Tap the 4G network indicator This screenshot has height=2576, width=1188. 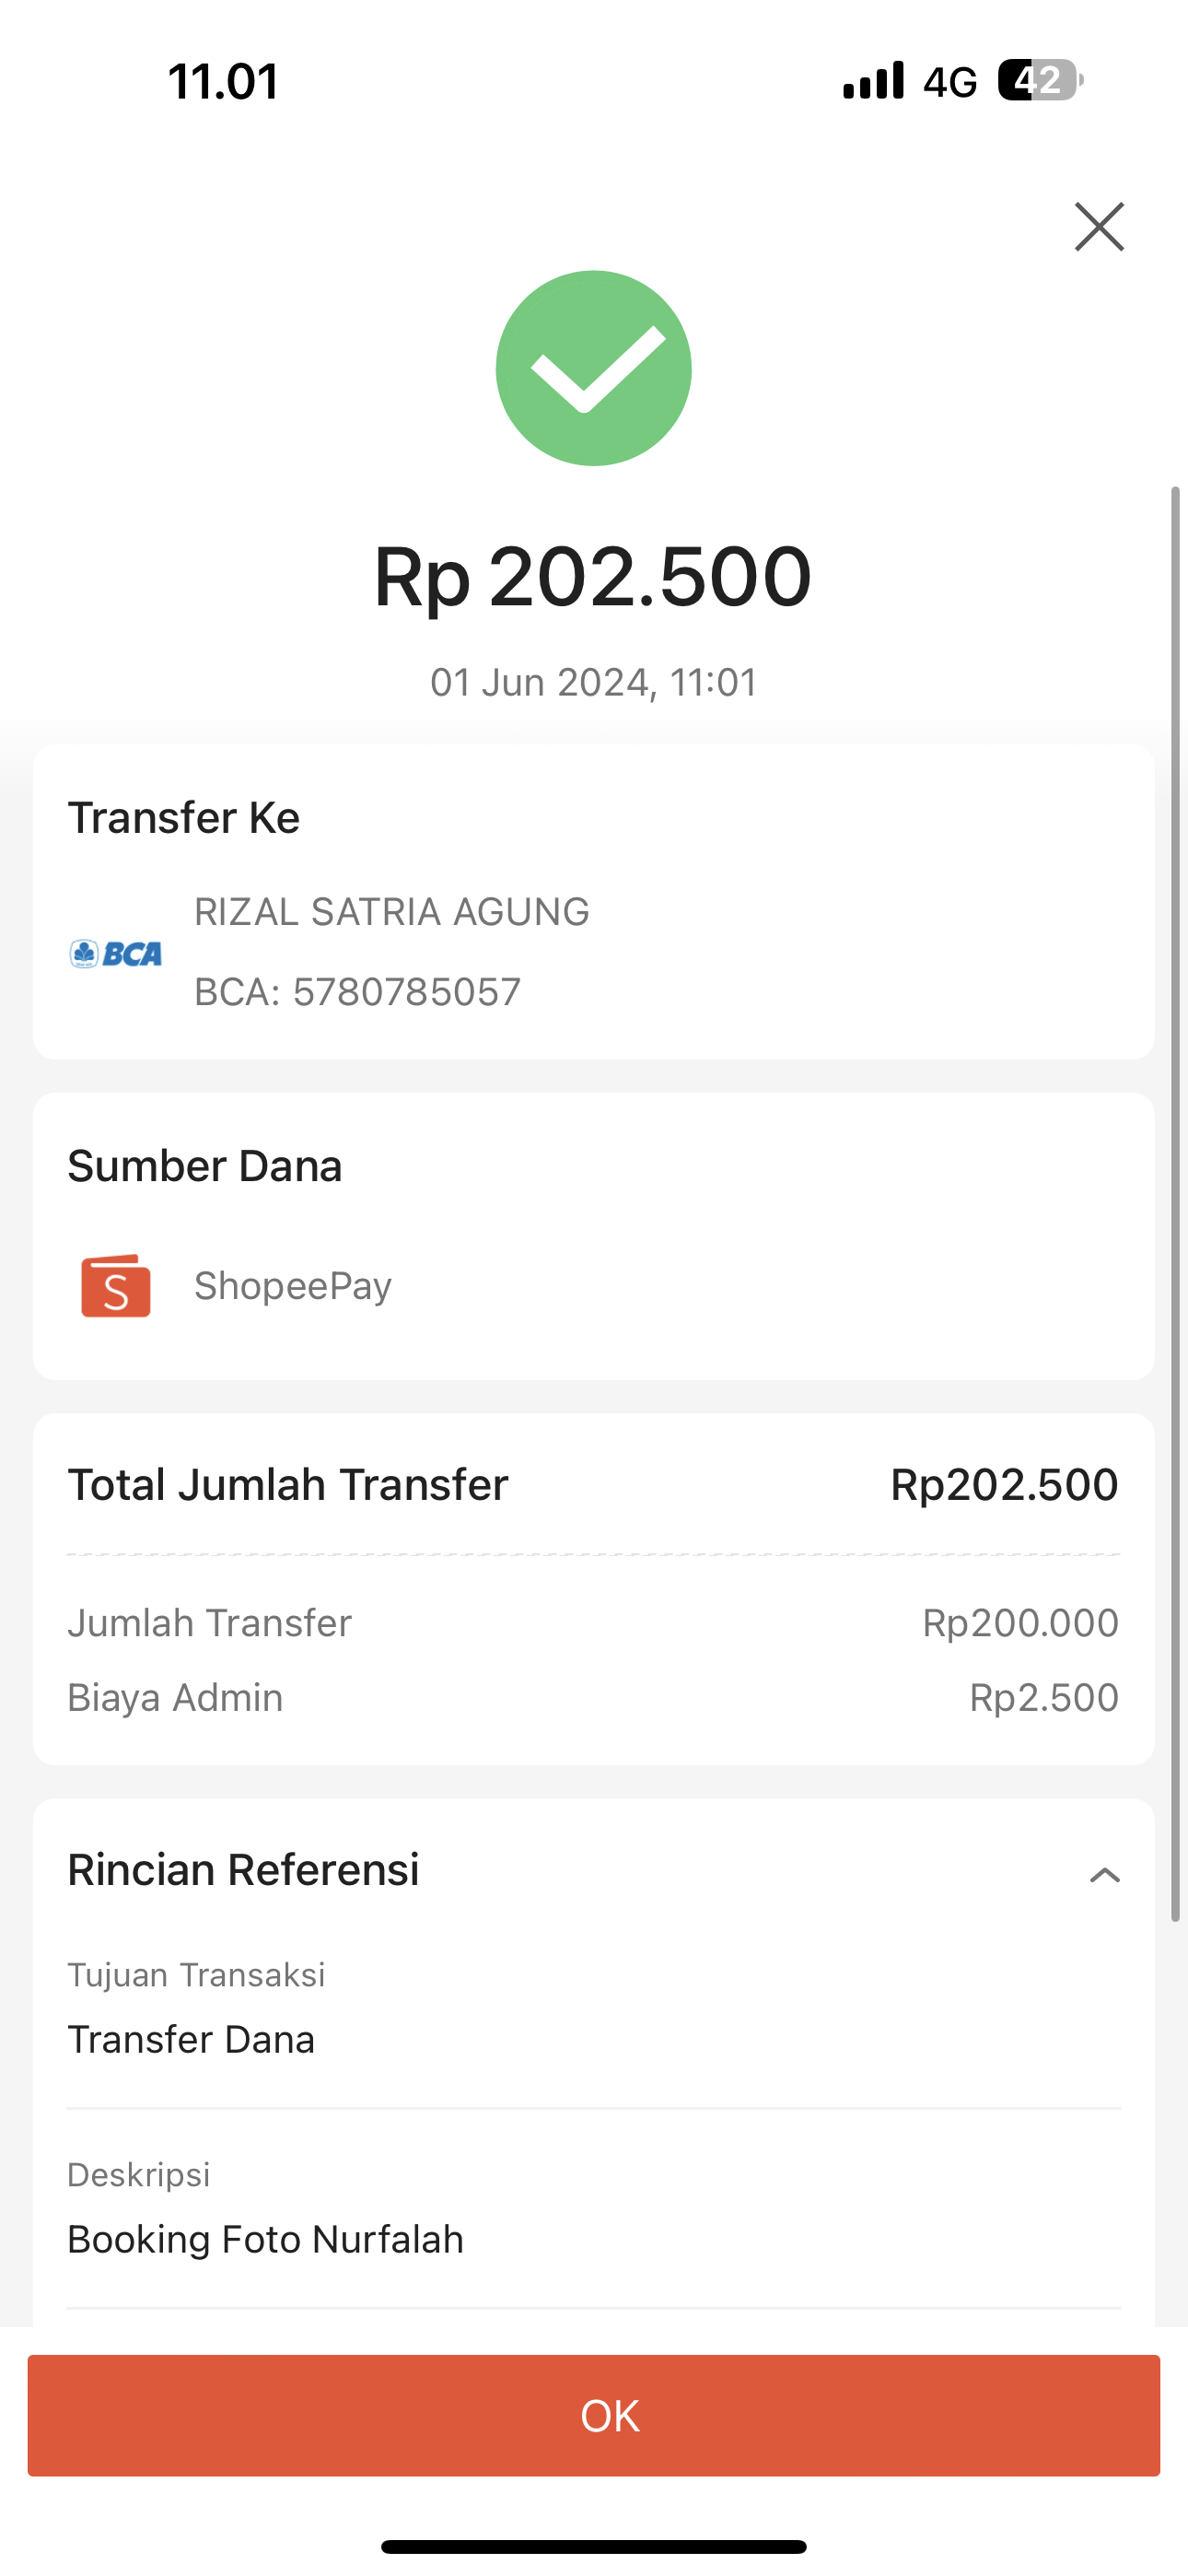(x=949, y=82)
